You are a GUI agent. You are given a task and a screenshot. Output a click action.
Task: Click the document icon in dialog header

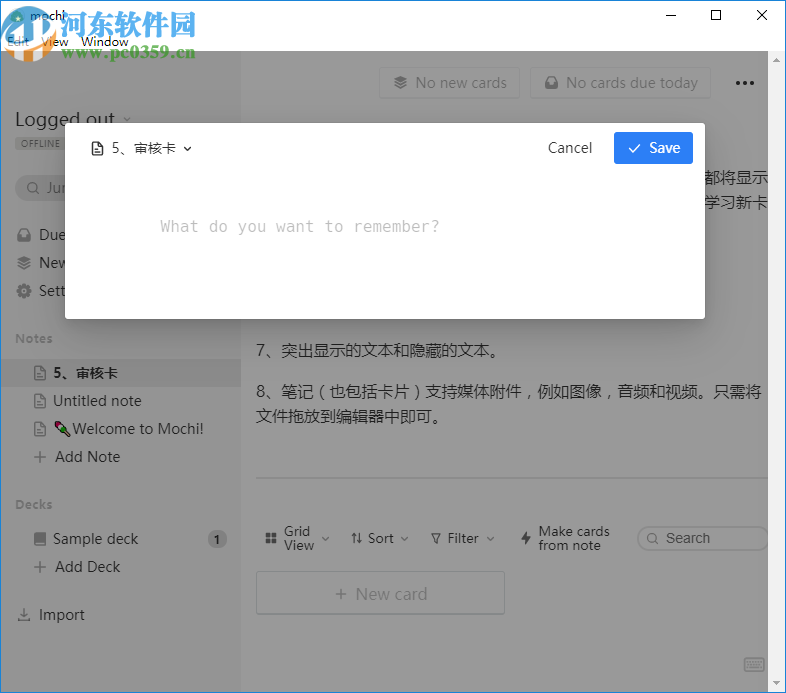coord(97,148)
